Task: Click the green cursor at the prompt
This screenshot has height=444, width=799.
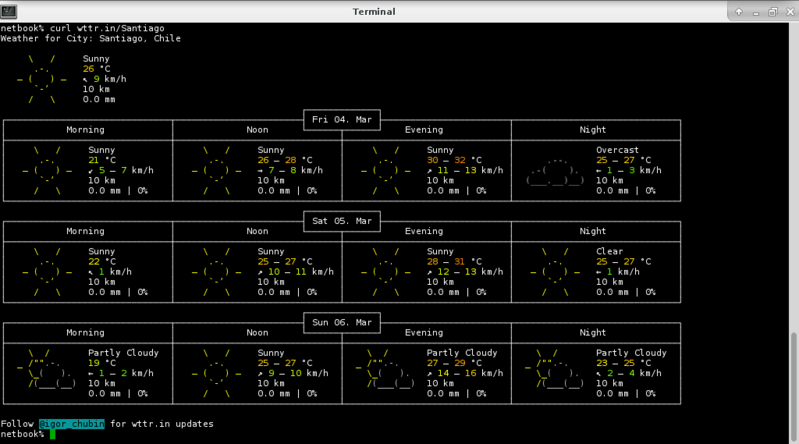Action: 52,434
